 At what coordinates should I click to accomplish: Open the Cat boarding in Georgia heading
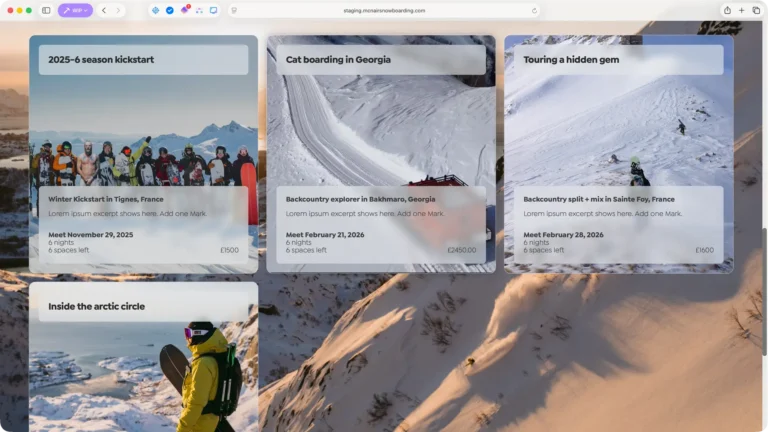coord(338,59)
